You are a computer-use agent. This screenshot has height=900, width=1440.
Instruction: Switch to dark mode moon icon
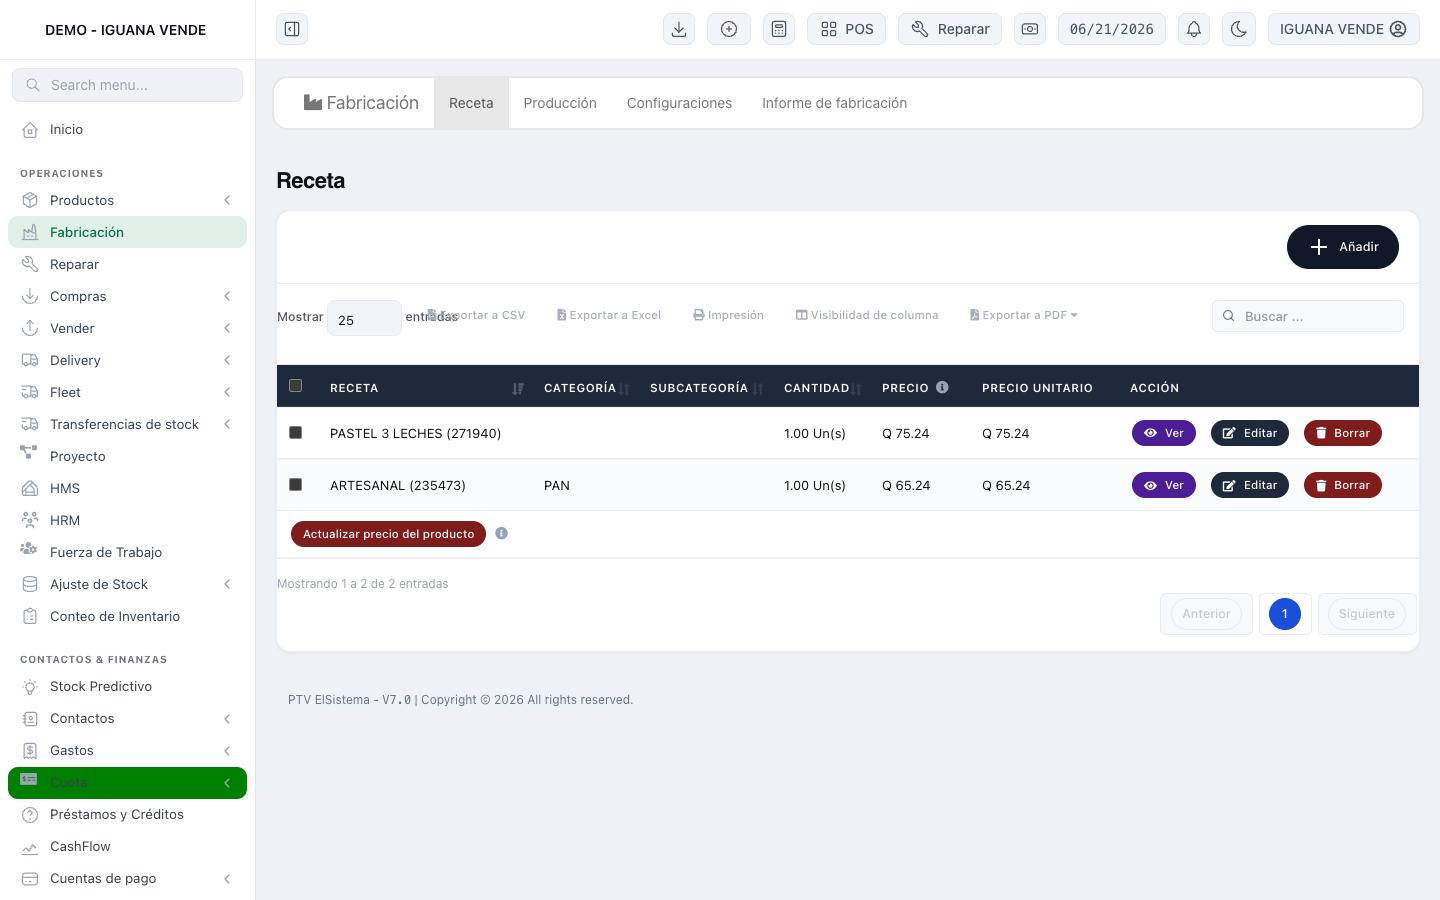pos(1239,29)
